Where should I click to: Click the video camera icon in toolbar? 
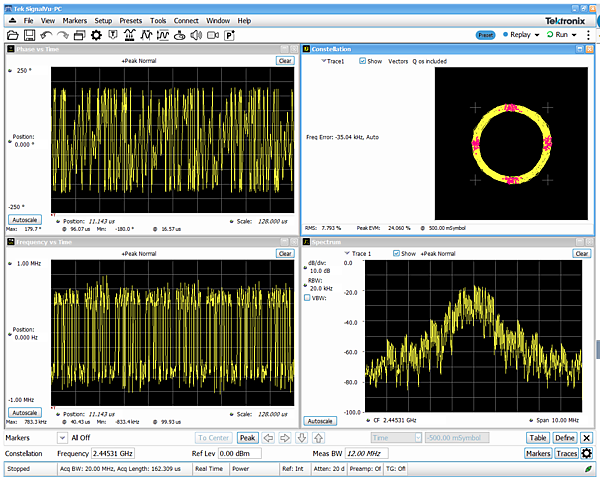212,35
